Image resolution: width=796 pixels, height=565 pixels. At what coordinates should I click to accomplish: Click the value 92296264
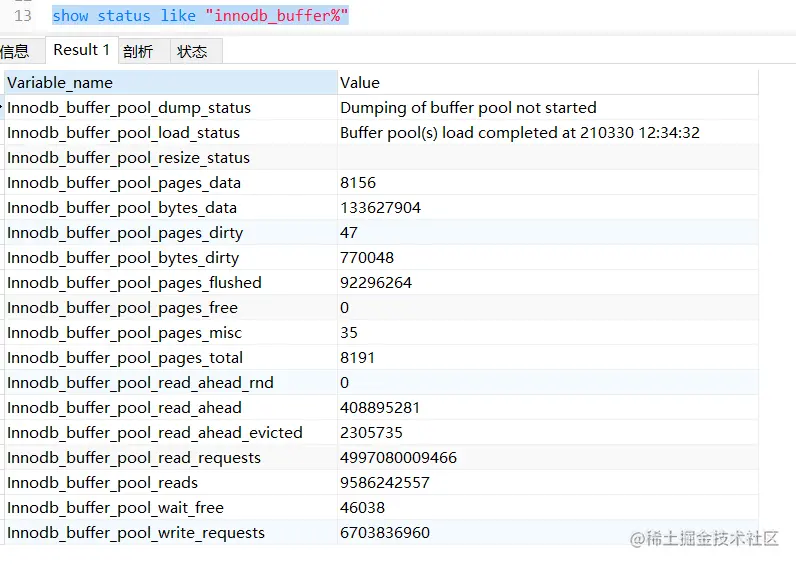click(x=376, y=283)
